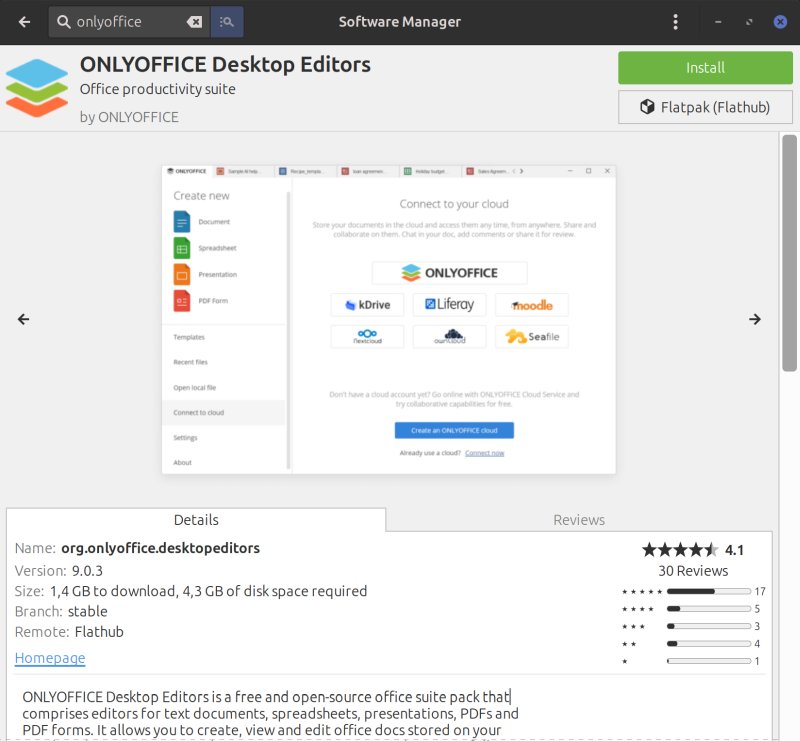Minimize the Software Manager window
The width and height of the screenshot is (800, 741).
[x=718, y=22]
